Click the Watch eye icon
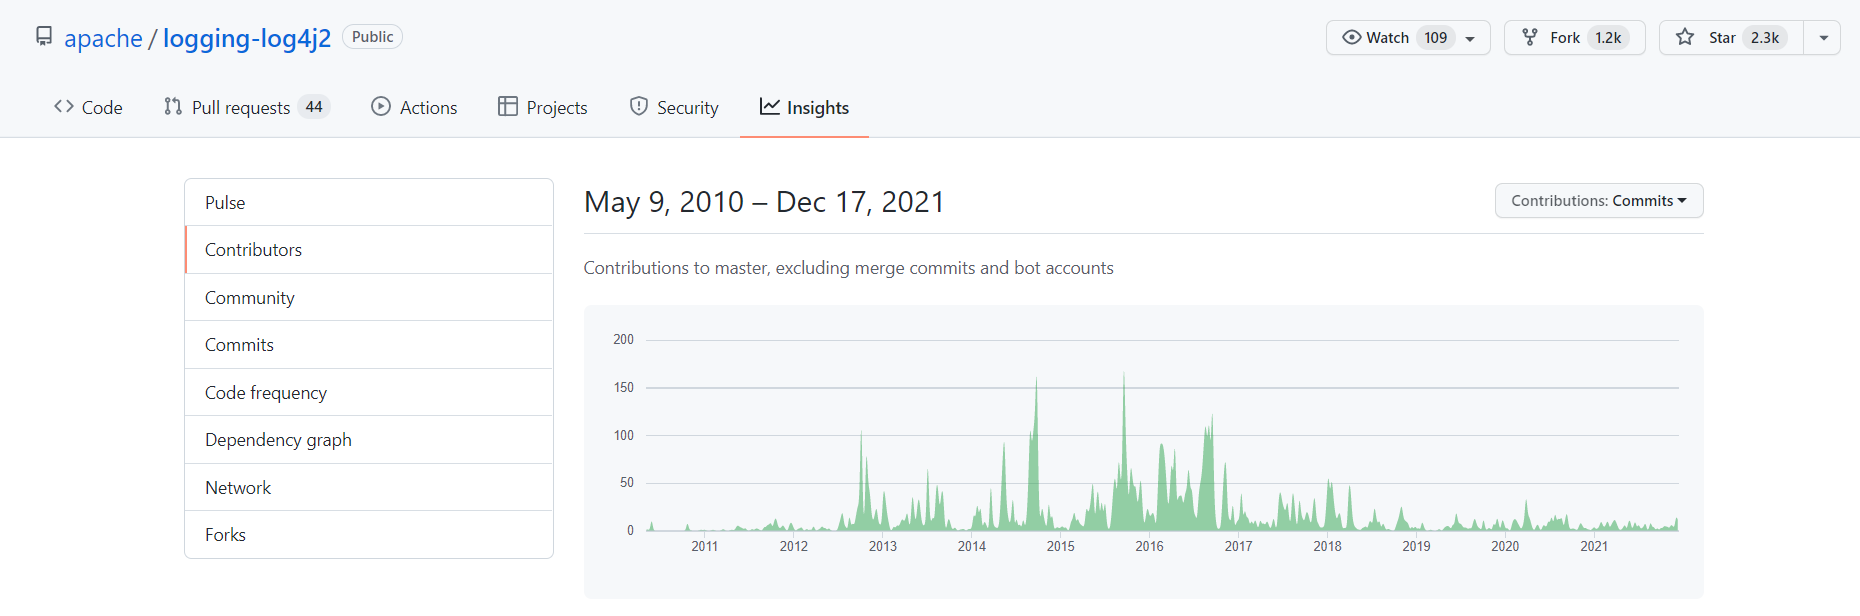 (x=1352, y=37)
